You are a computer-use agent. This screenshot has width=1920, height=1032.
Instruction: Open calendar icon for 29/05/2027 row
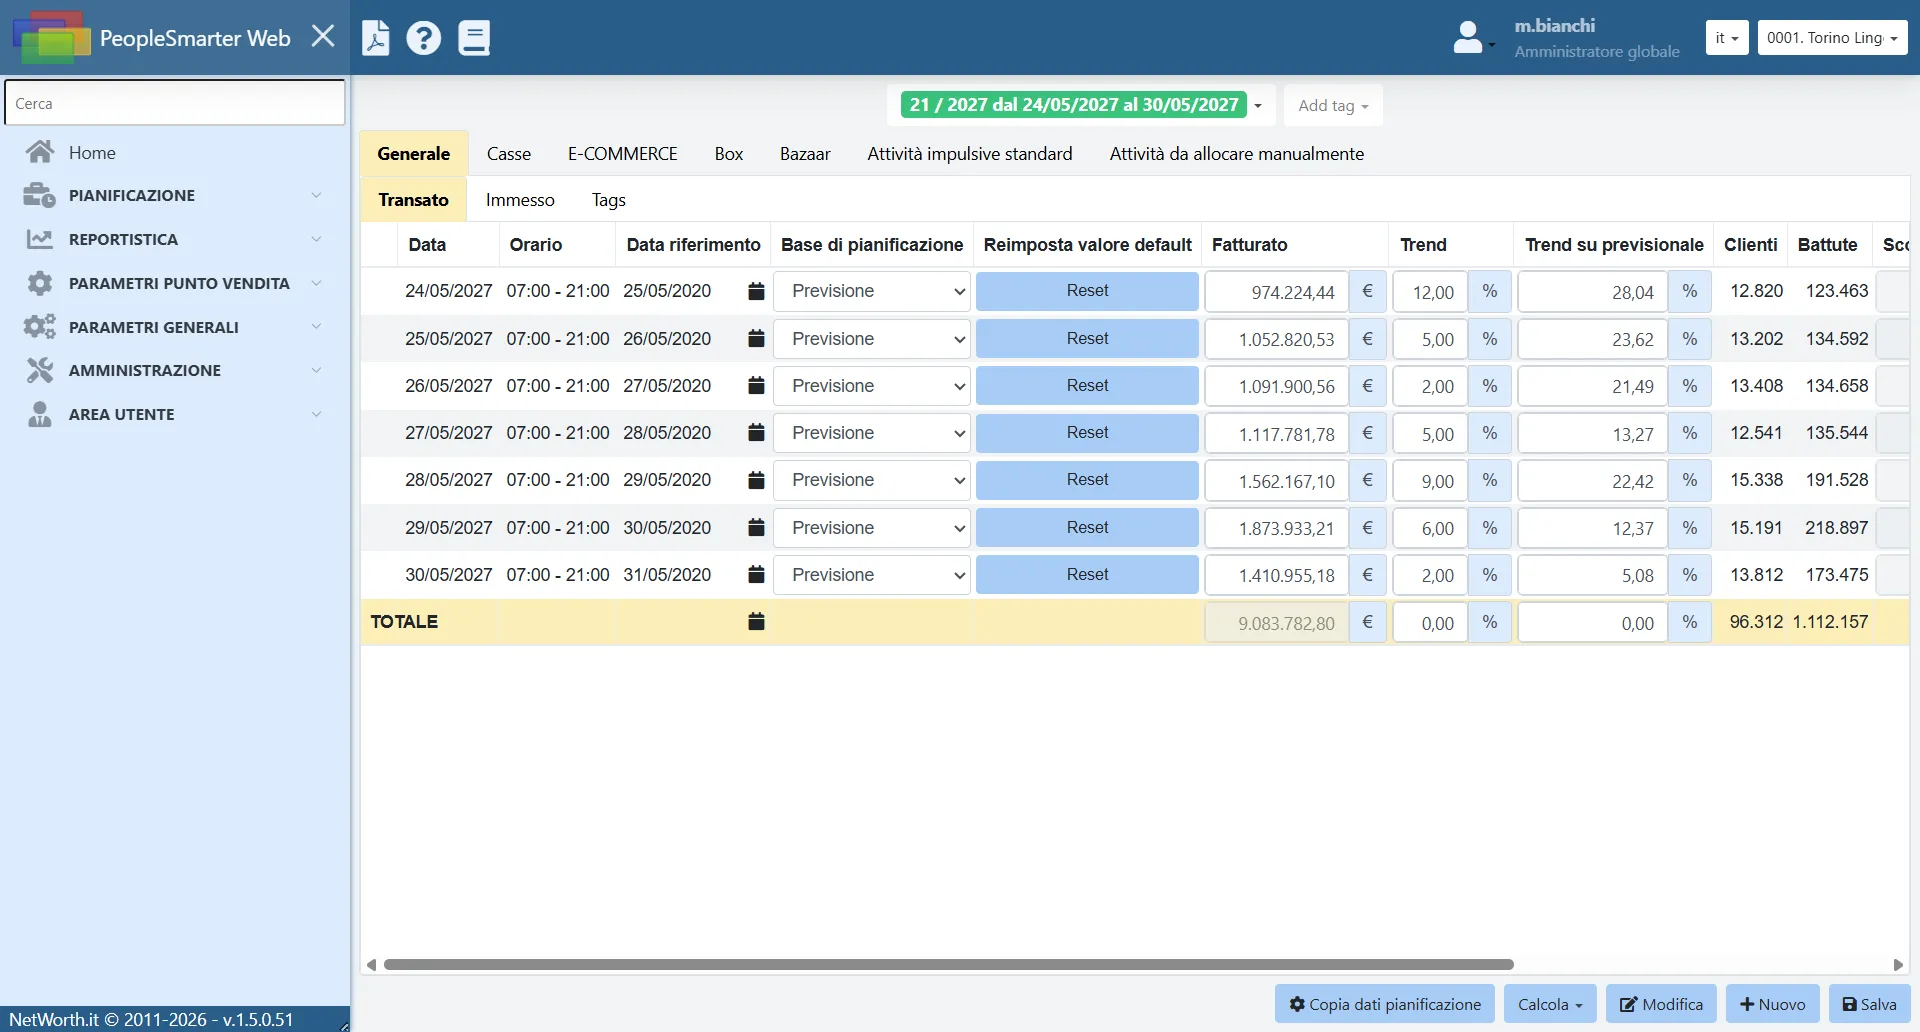756,528
